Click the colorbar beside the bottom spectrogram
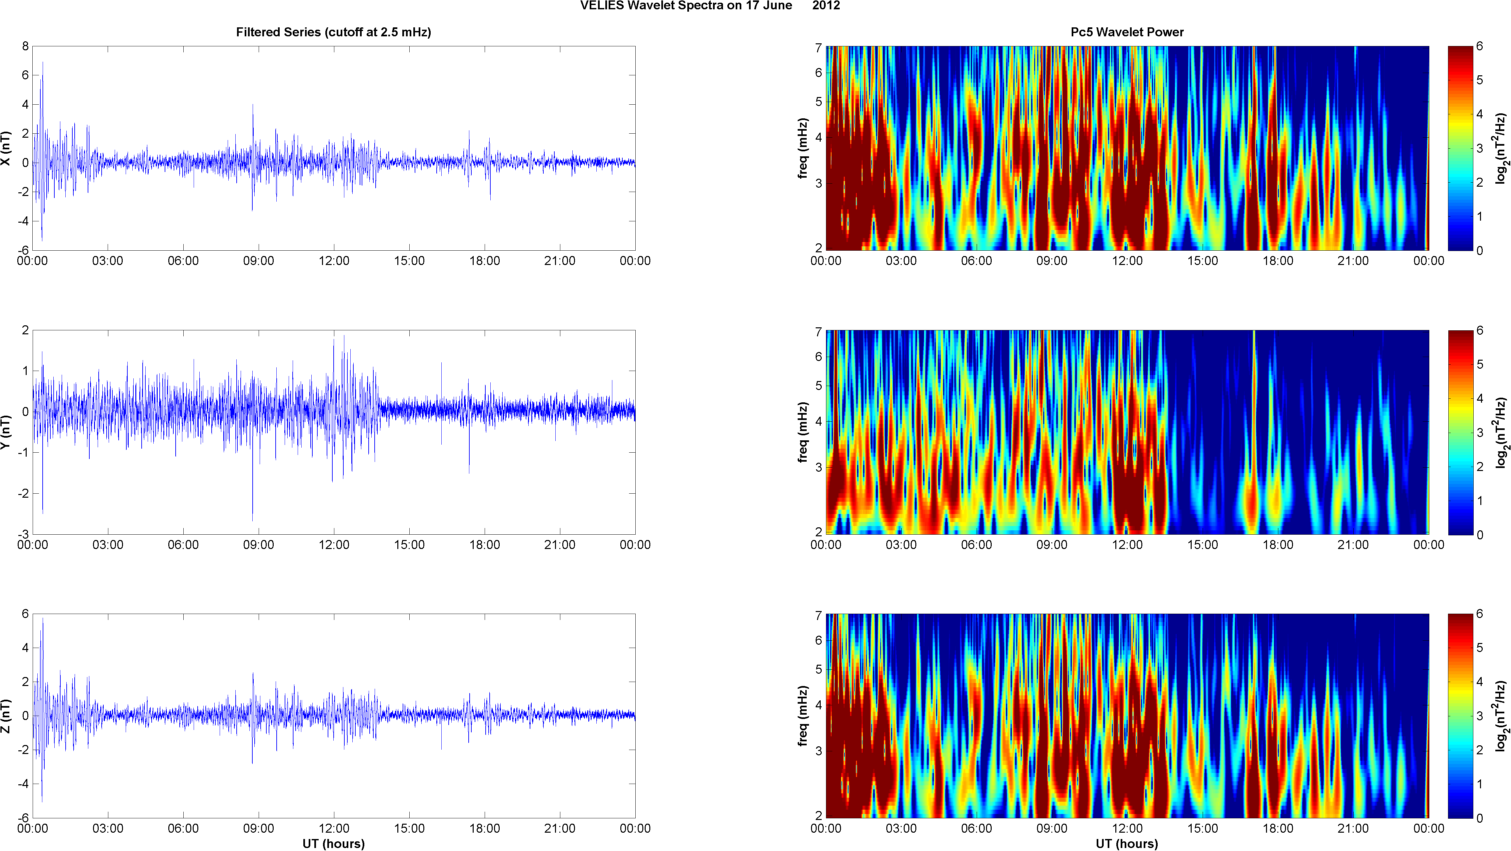The height and width of the screenshot is (851, 1511). click(1460, 716)
